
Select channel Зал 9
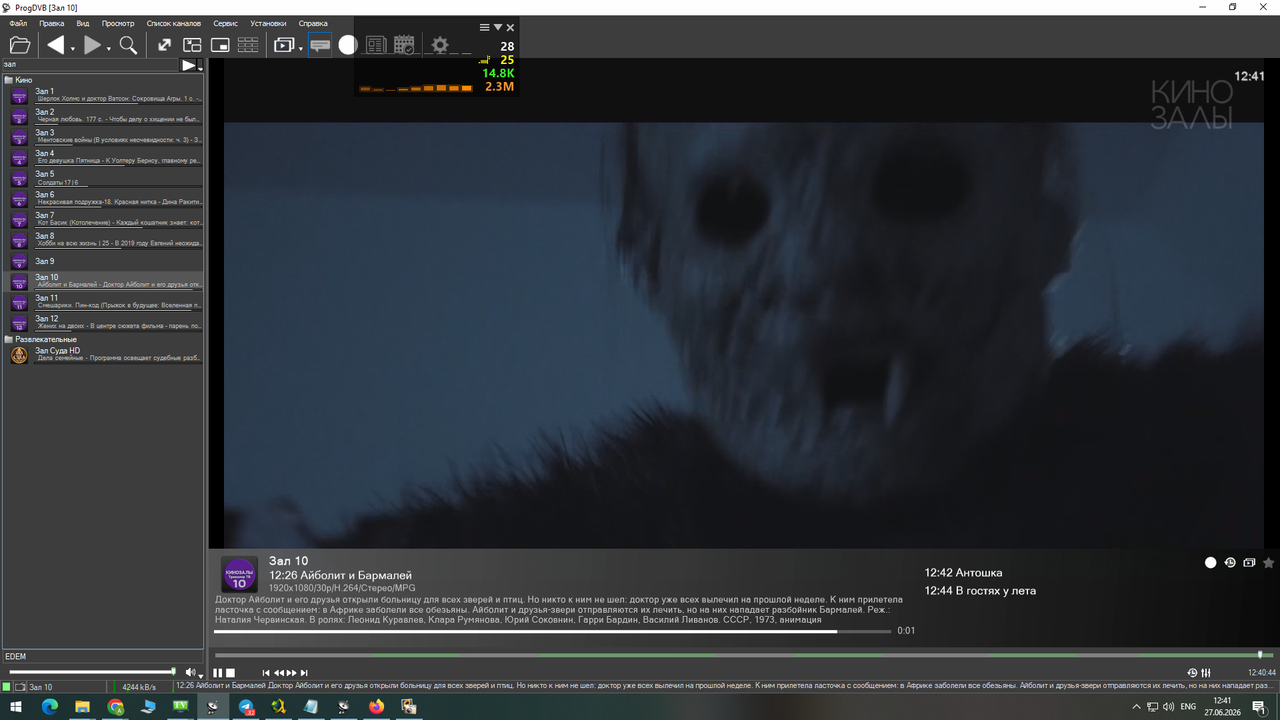pyautogui.click(x=105, y=261)
